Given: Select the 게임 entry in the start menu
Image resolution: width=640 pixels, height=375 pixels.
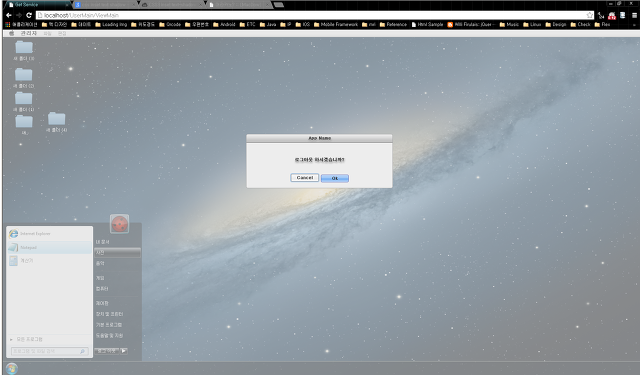Looking at the screenshot, I should click(x=100, y=277).
